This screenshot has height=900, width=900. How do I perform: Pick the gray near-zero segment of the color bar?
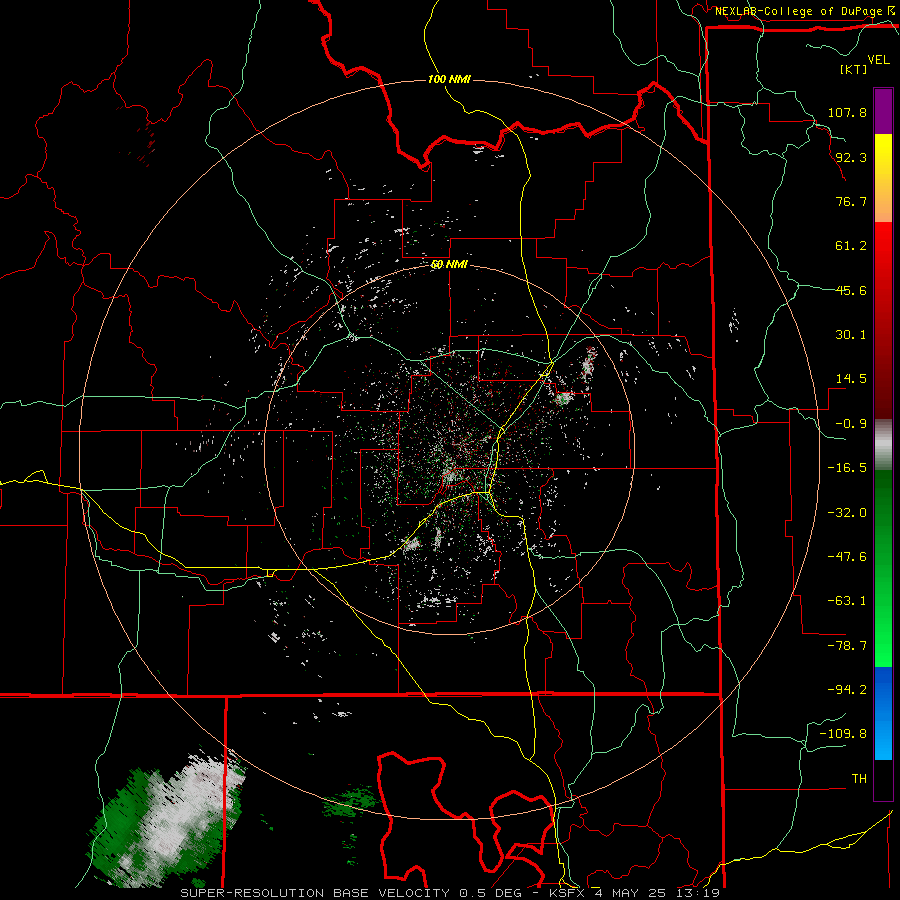tap(883, 443)
